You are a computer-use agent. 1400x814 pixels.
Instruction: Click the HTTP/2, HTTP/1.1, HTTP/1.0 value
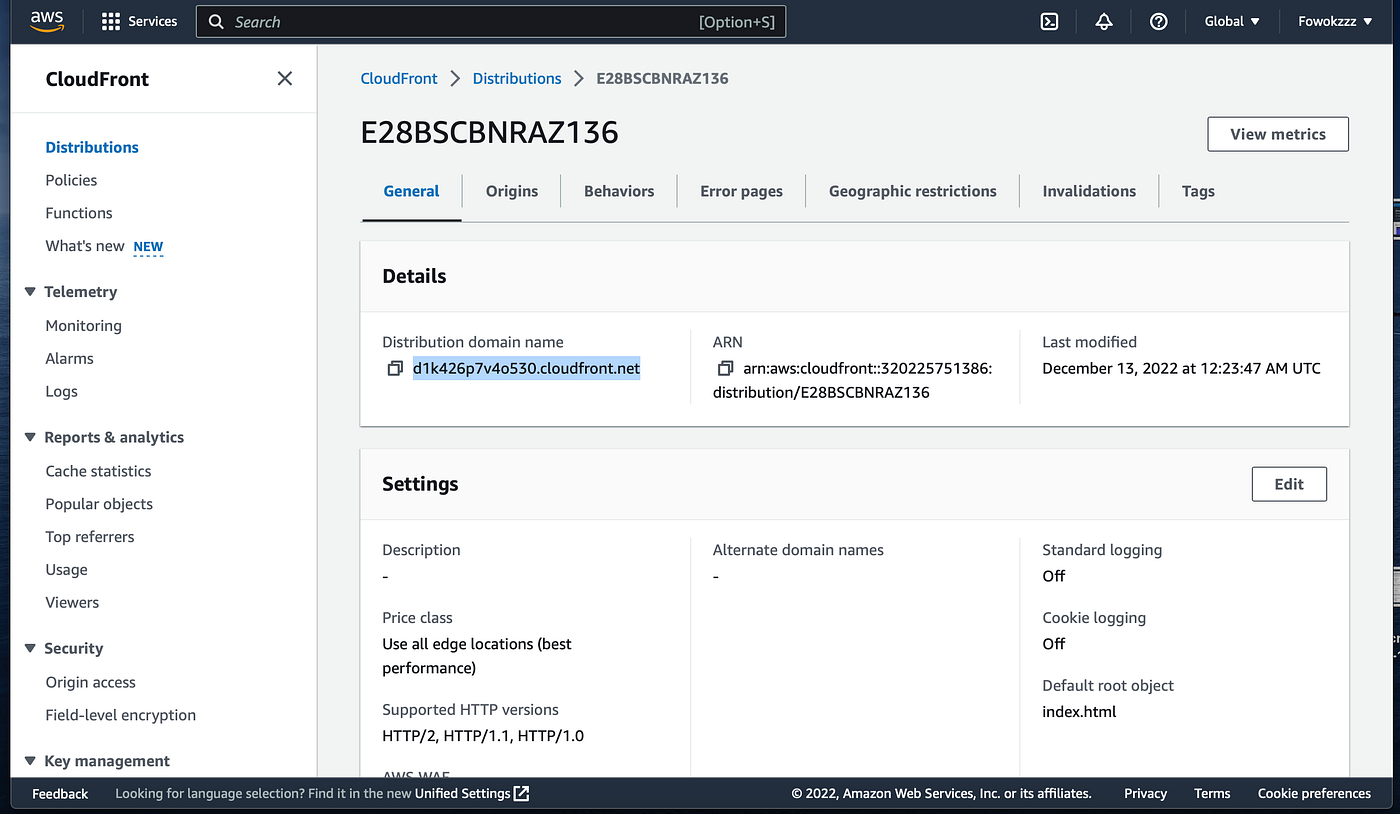pyautogui.click(x=483, y=736)
